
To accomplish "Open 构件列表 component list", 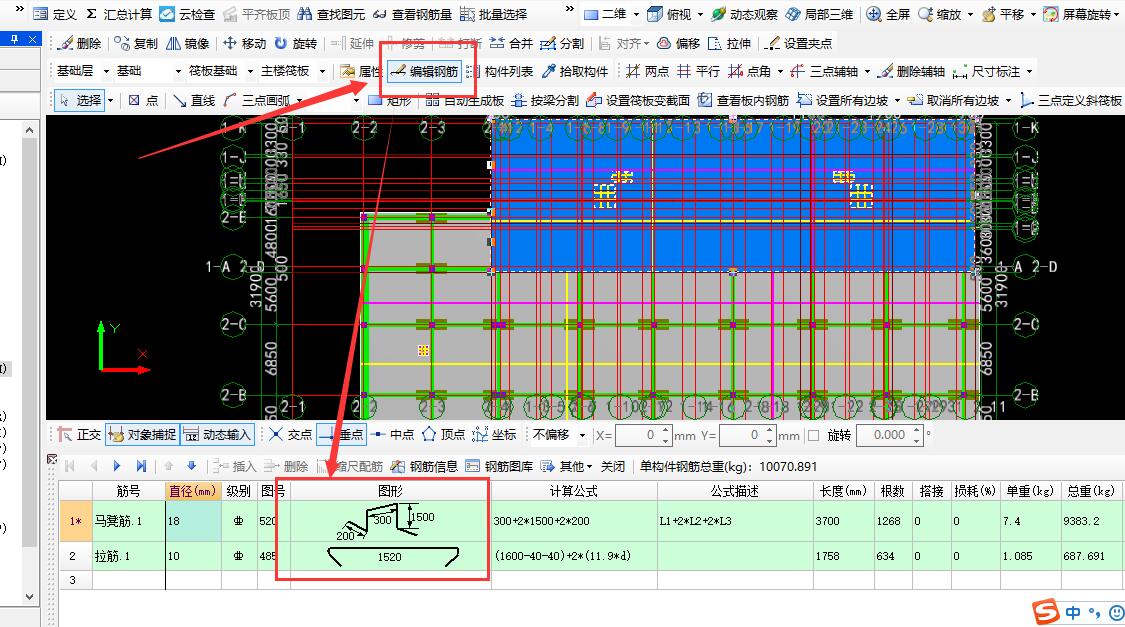I will pyautogui.click(x=499, y=71).
